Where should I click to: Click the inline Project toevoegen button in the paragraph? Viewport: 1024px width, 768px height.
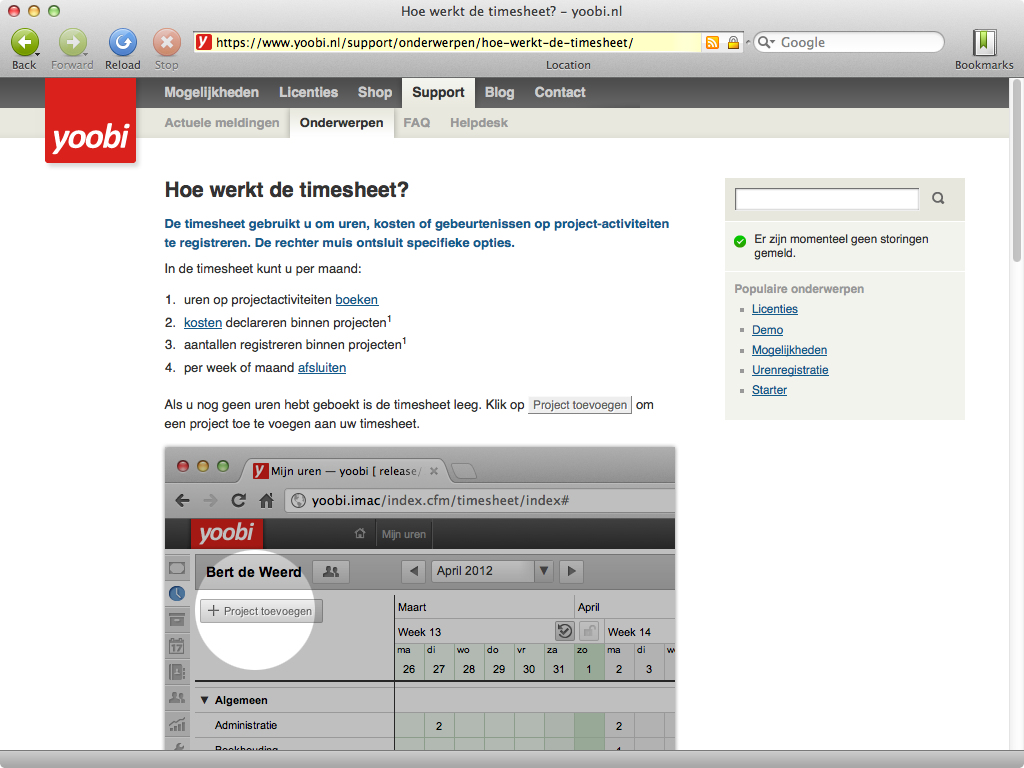(580, 405)
